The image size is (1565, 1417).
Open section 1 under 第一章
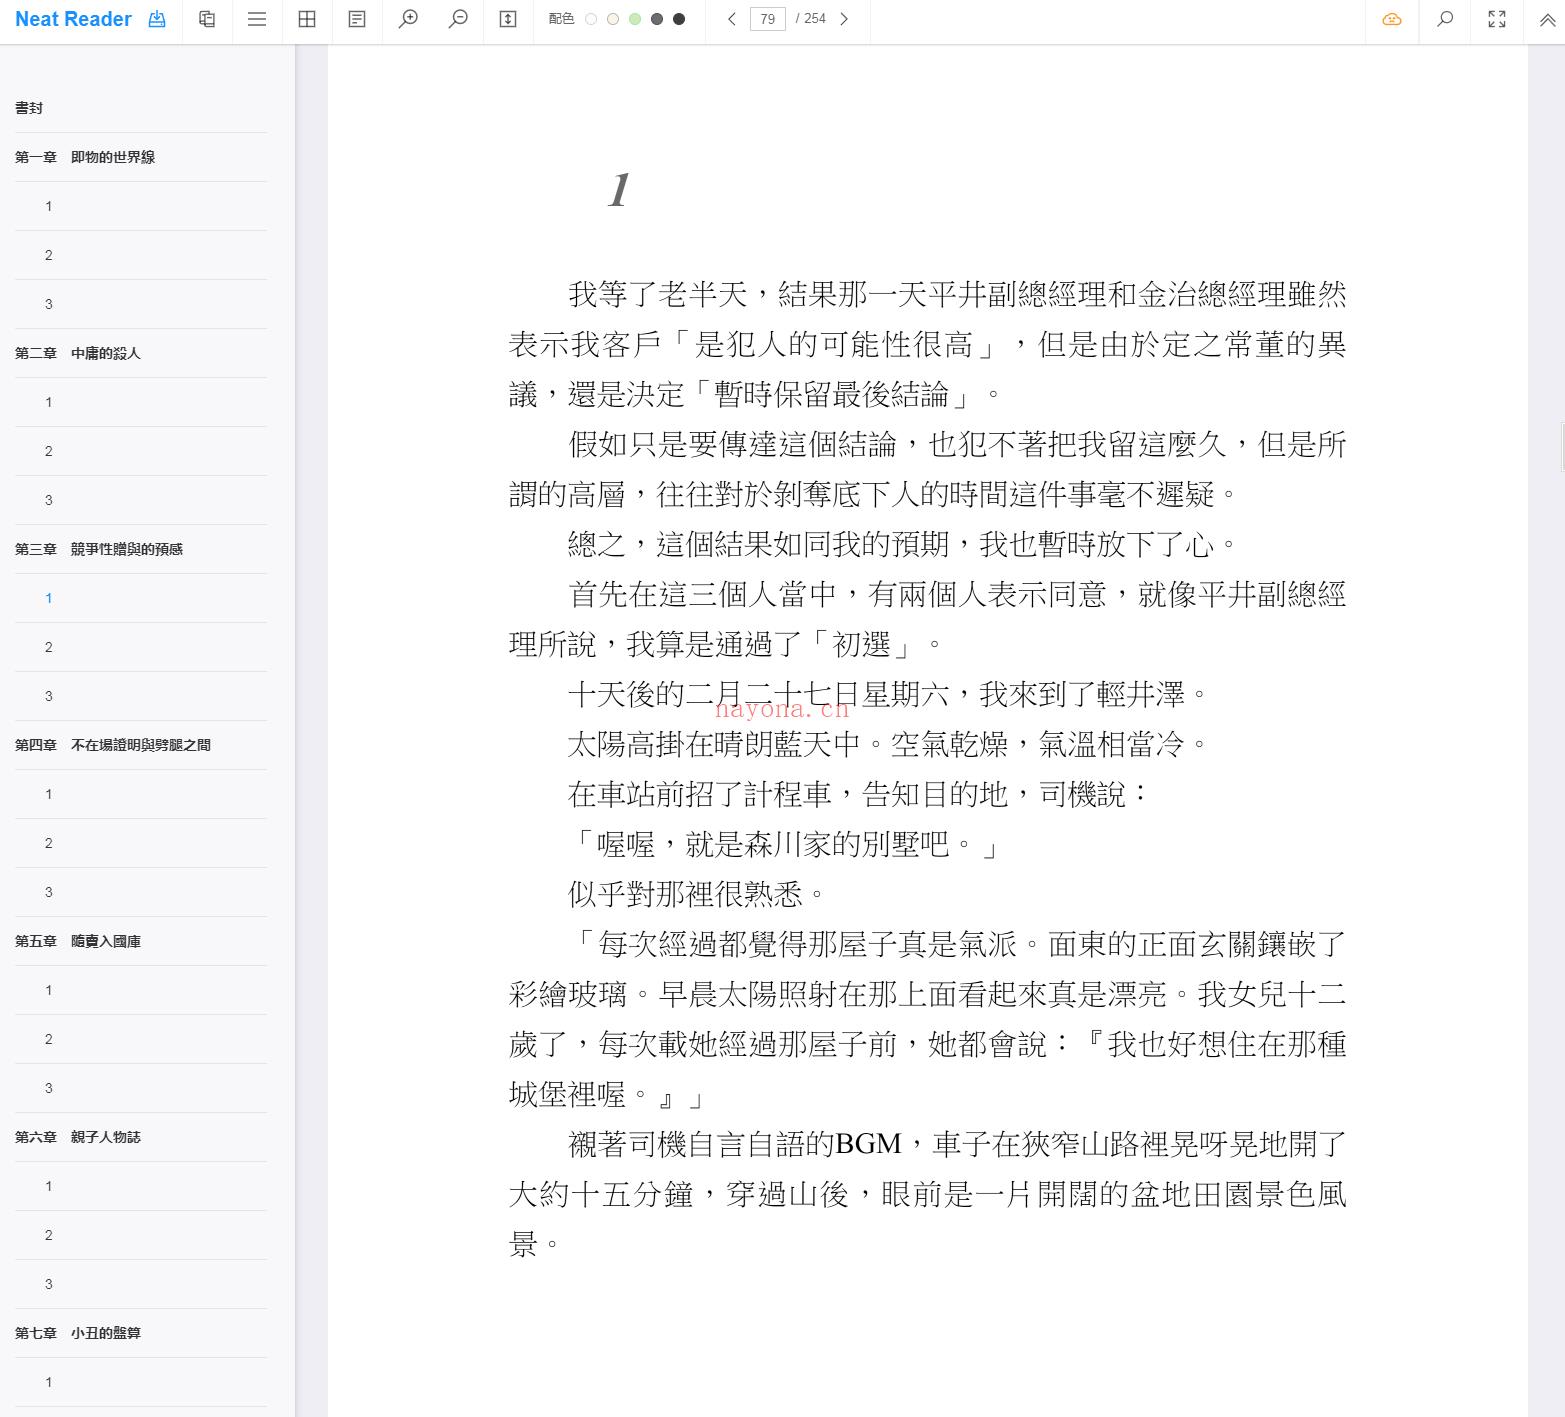pyautogui.click(x=141, y=206)
